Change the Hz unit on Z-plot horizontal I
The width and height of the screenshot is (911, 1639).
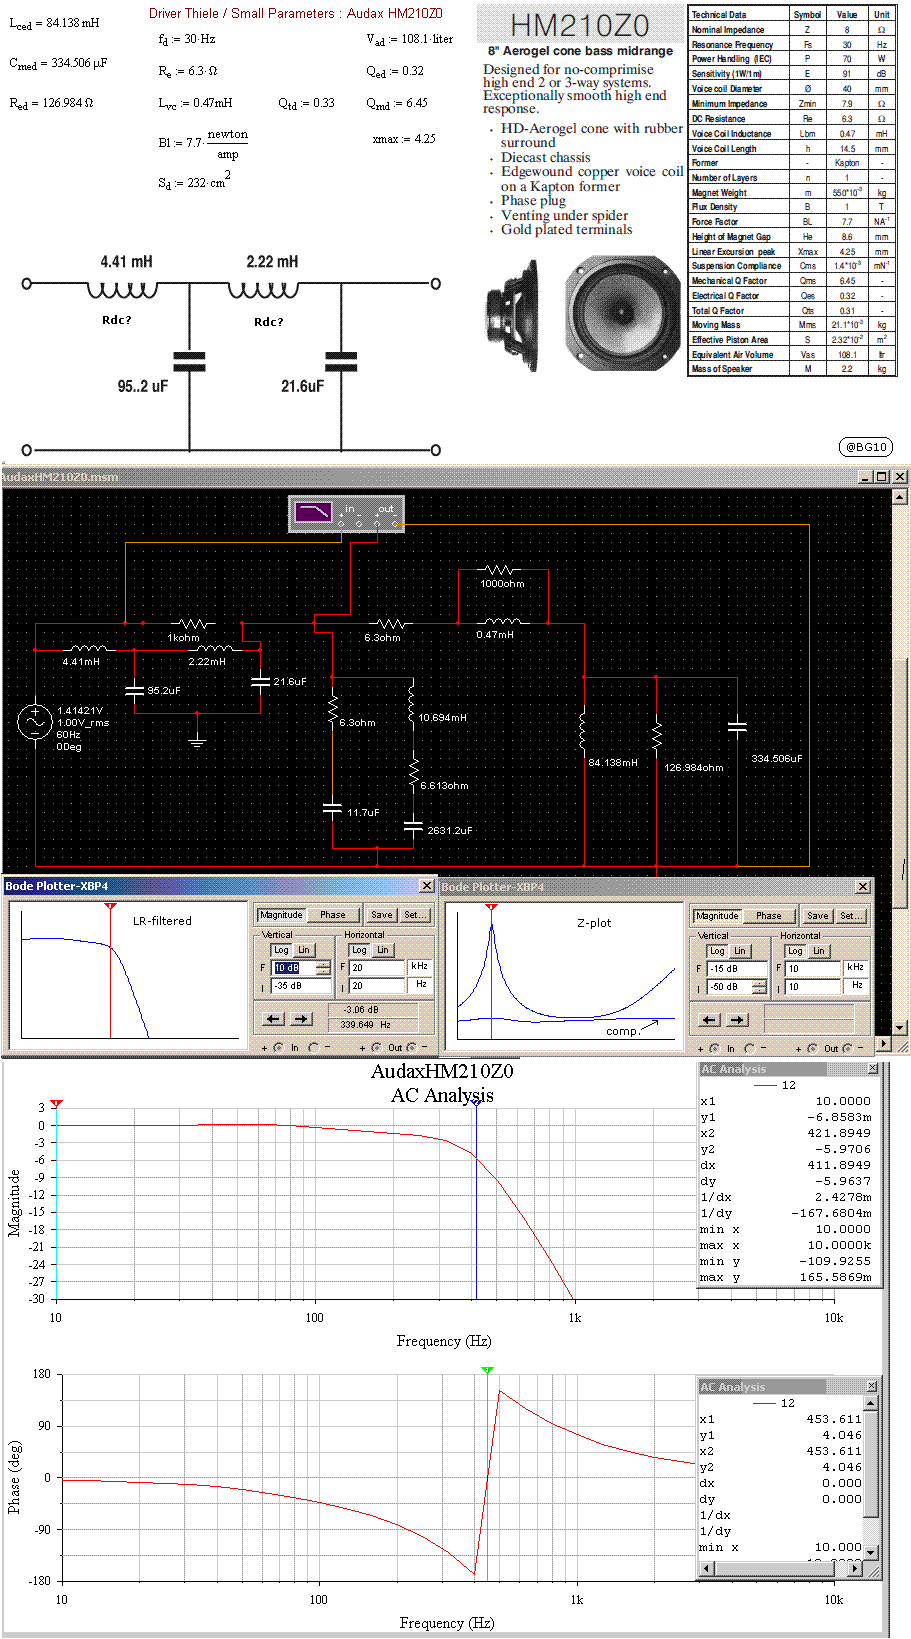[x=855, y=986]
